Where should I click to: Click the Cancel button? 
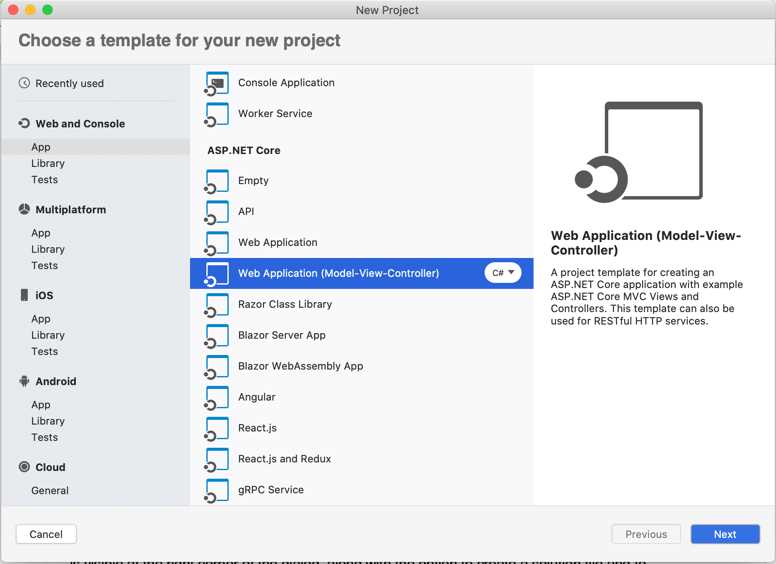point(46,534)
